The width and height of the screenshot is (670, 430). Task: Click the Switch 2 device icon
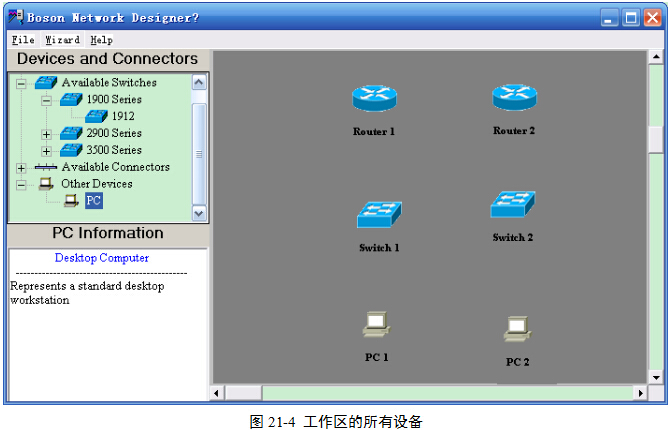click(512, 204)
